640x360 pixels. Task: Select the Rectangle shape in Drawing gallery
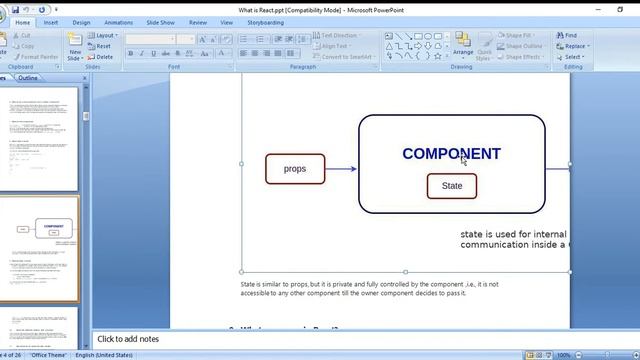418,36
